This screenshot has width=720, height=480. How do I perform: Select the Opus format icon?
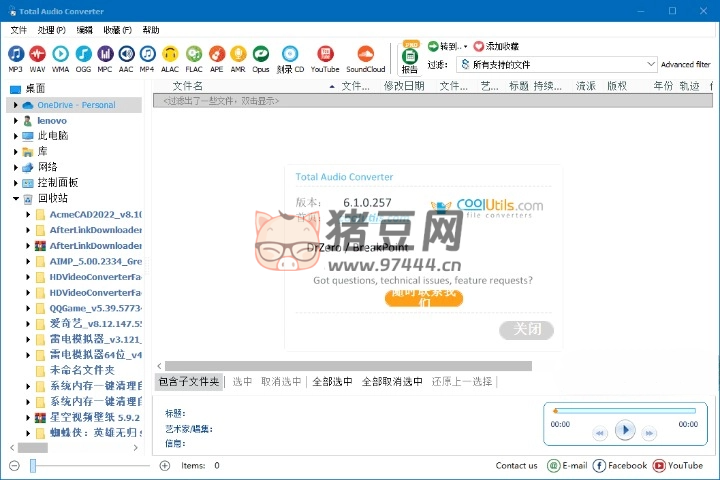(261, 54)
